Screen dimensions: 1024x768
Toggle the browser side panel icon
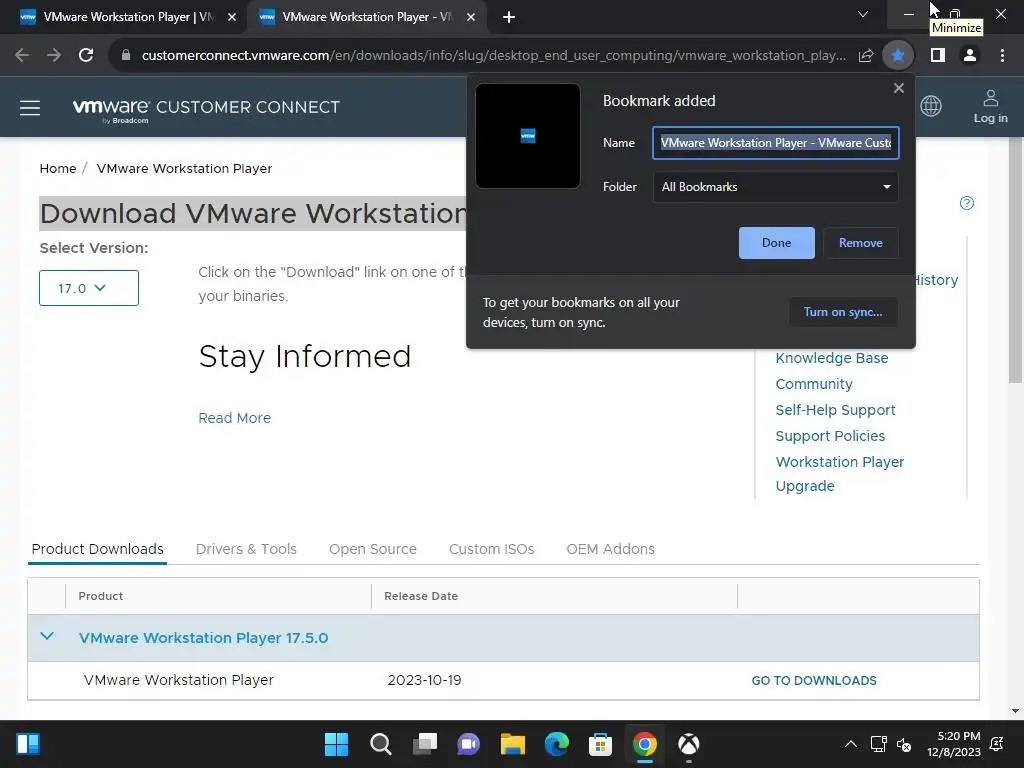tap(938, 56)
